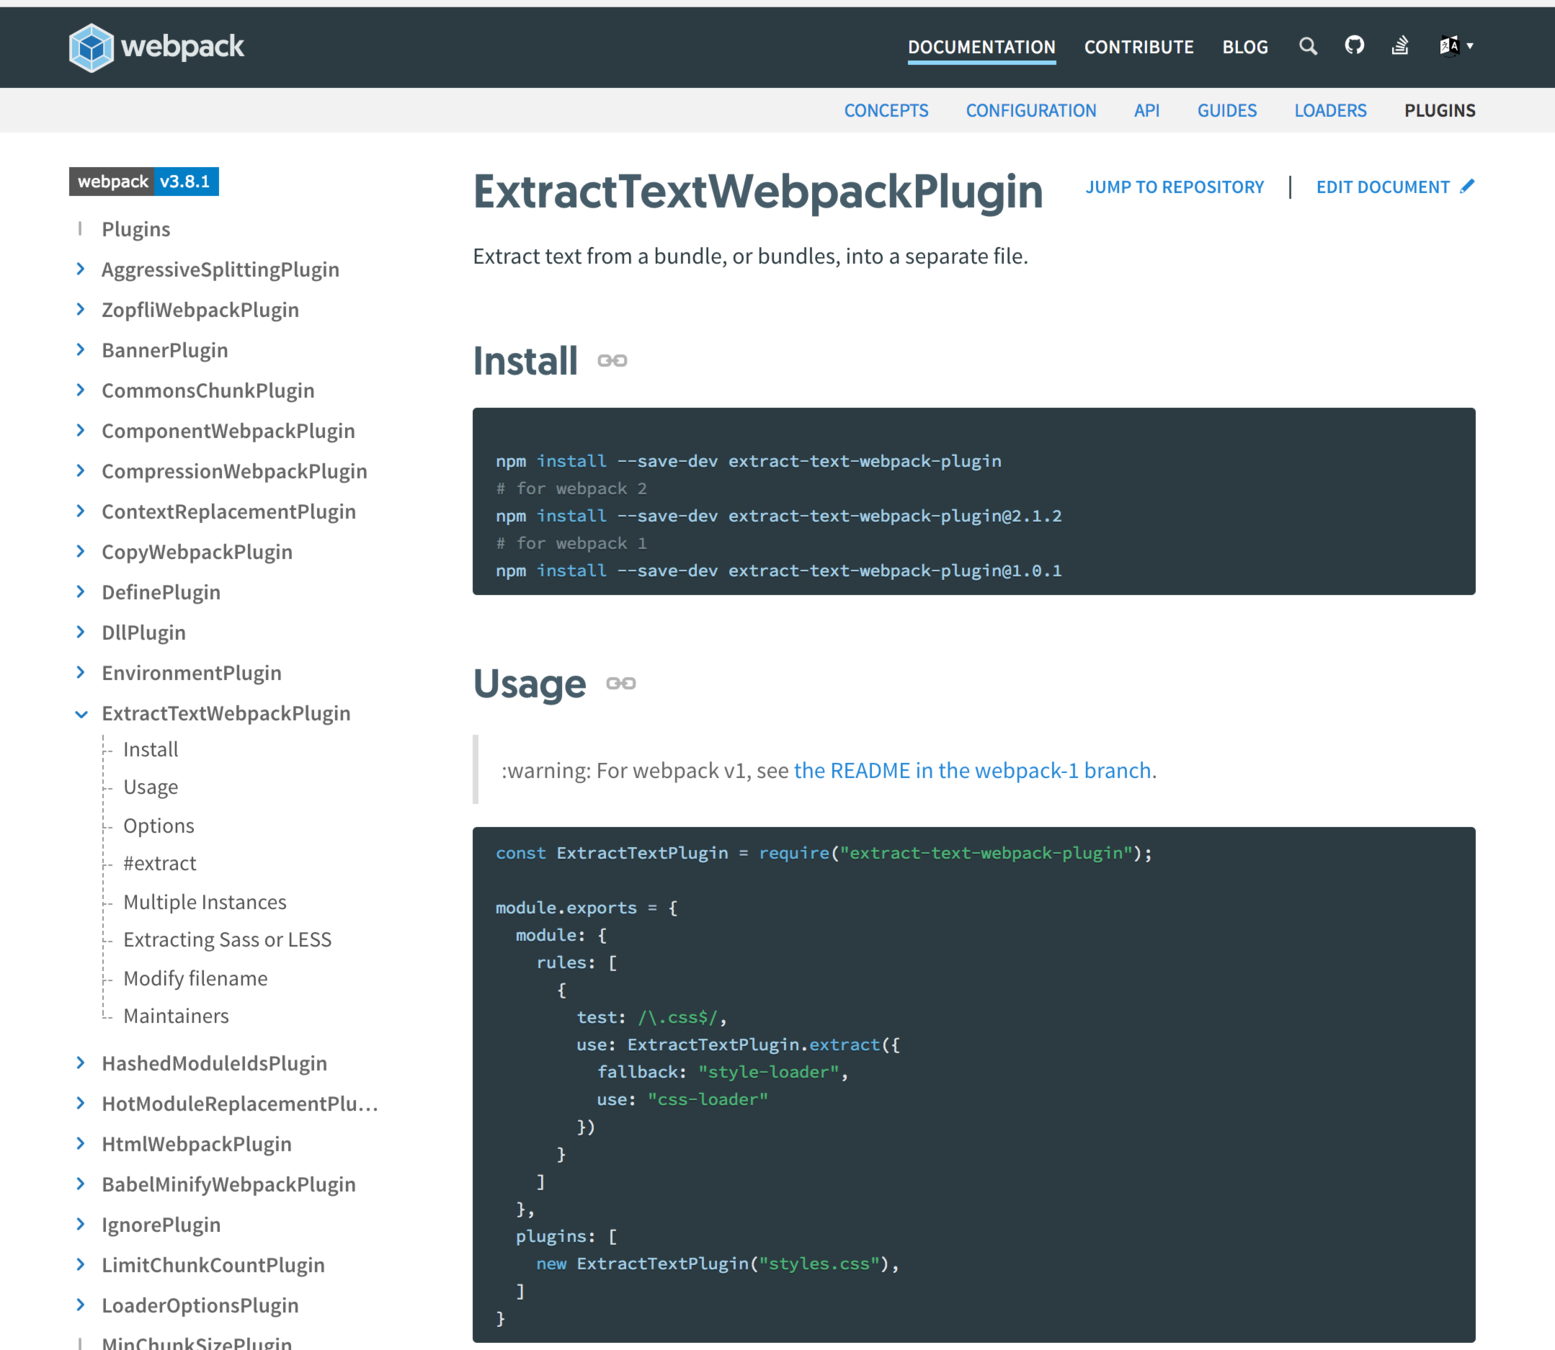Expand DefinePlugin chevron
The width and height of the screenshot is (1555, 1350).
coord(81,592)
